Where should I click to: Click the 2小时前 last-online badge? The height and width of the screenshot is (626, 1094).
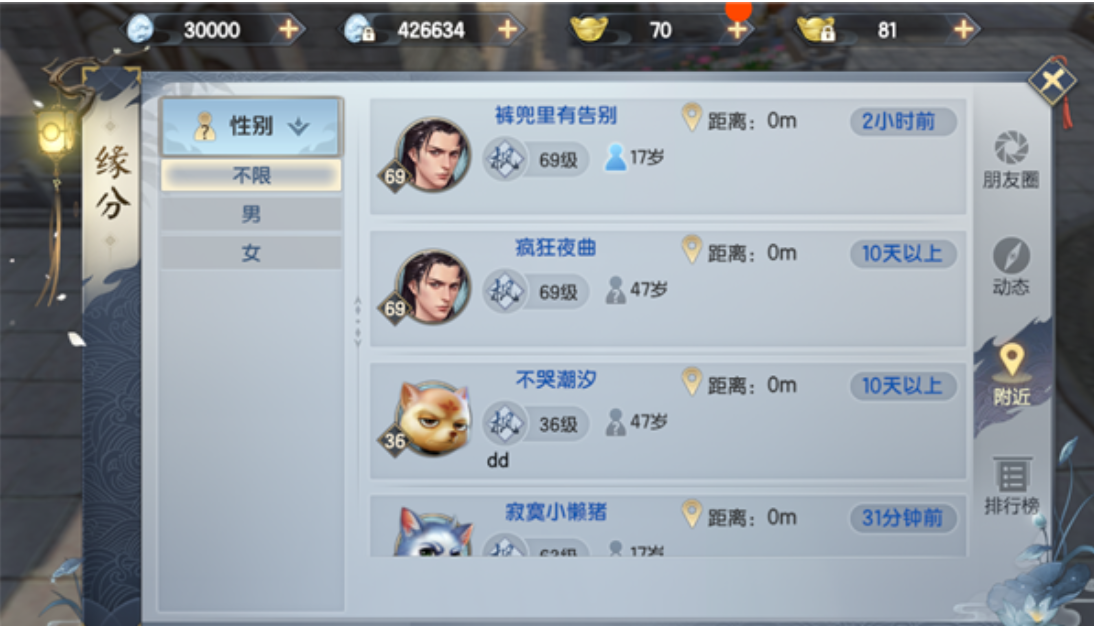[x=902, y=121]
